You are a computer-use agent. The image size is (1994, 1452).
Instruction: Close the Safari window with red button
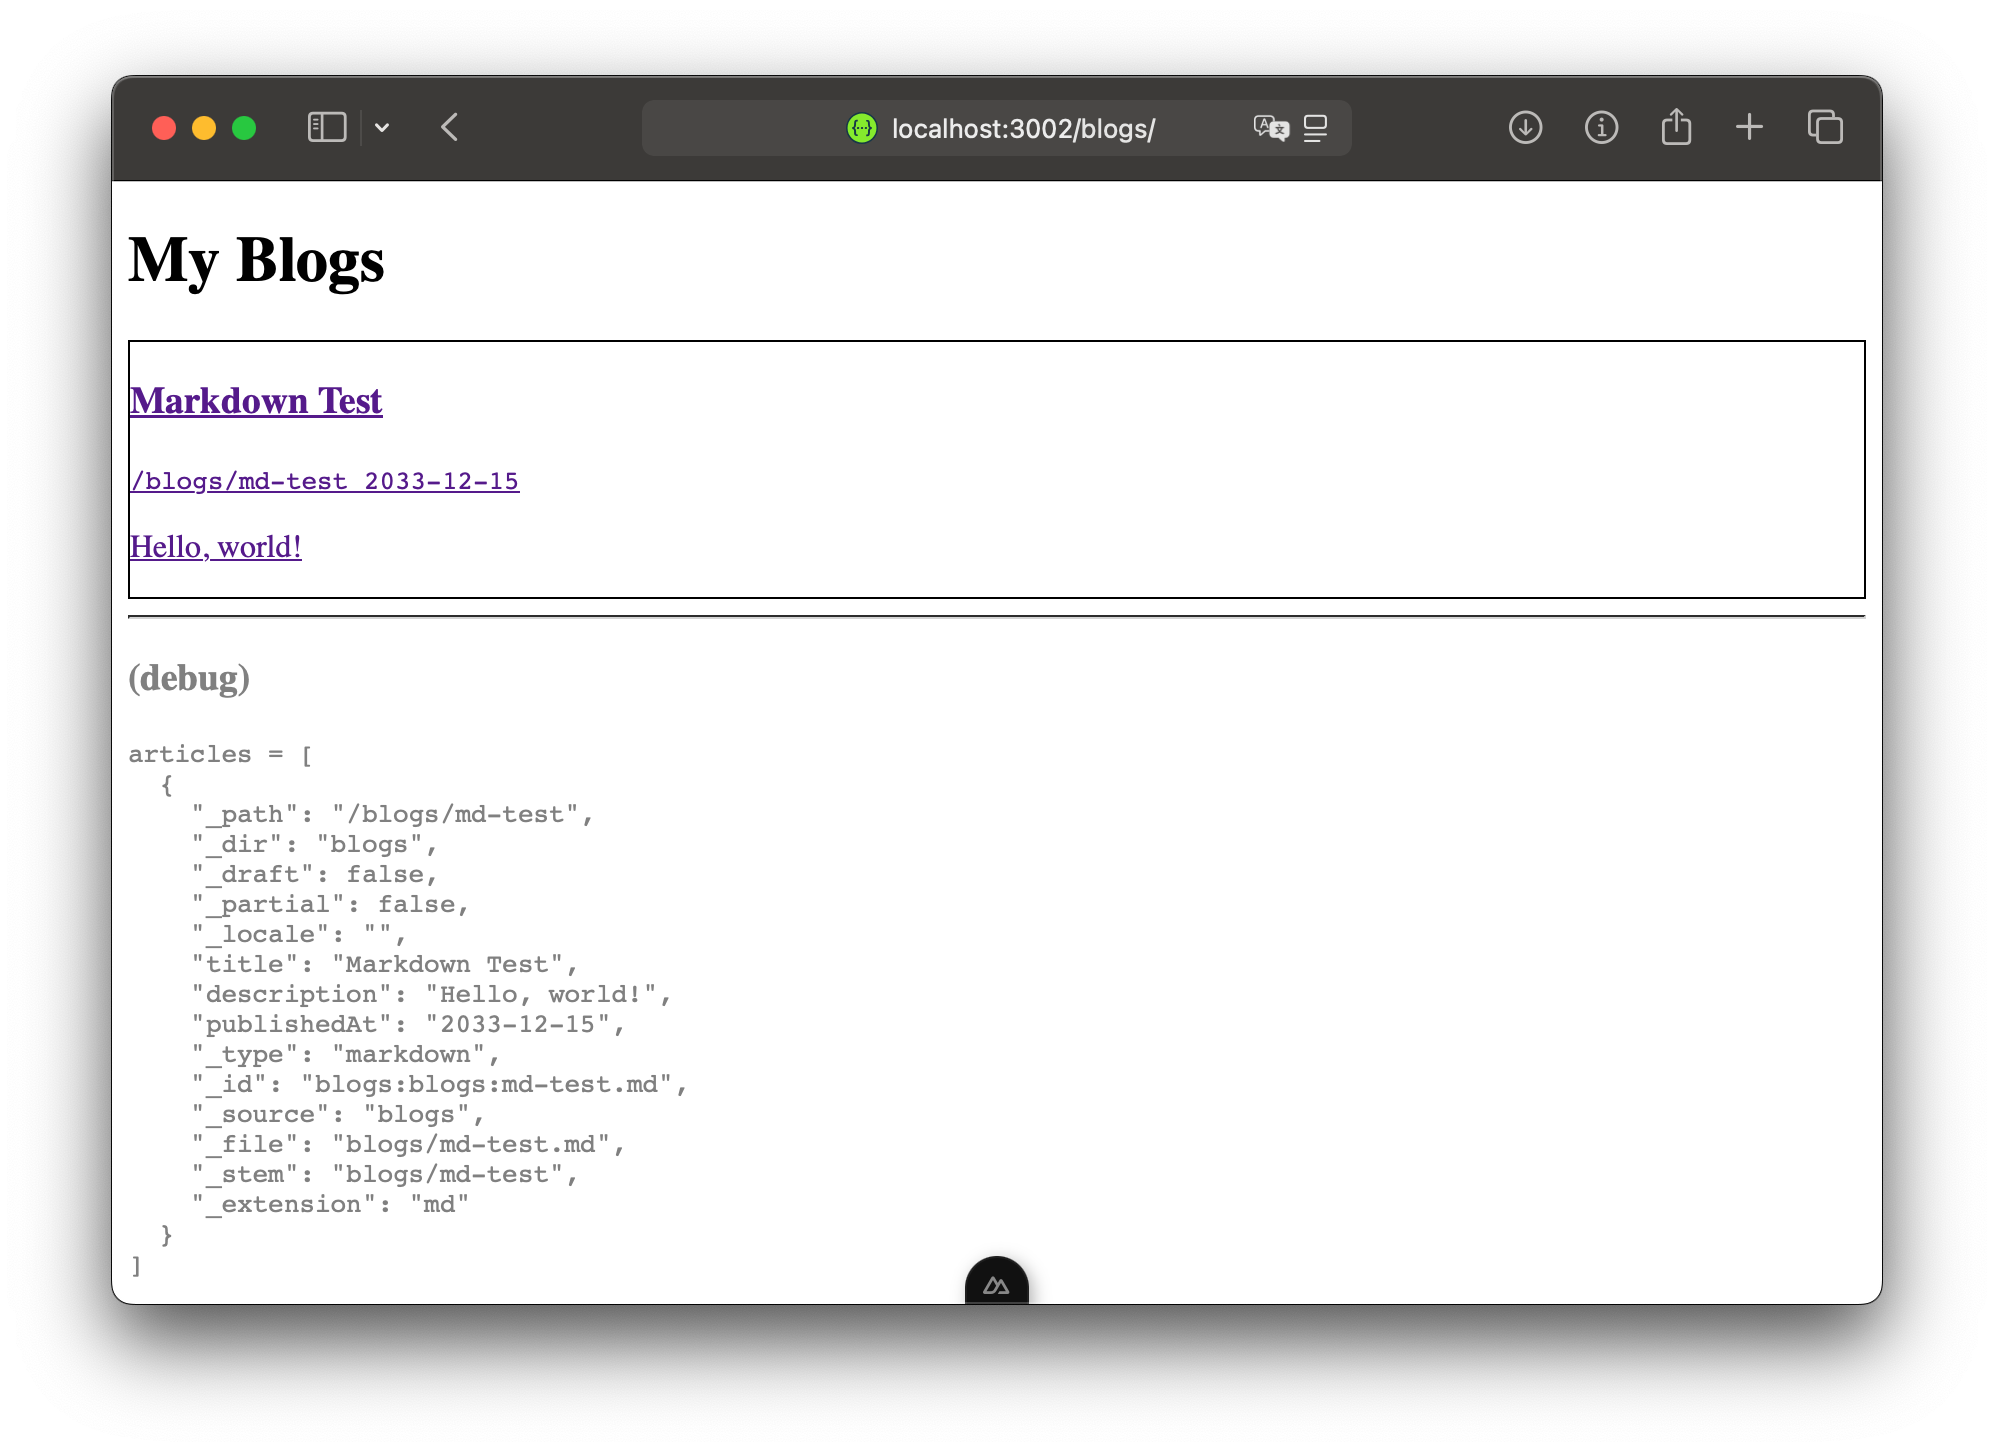164,128
